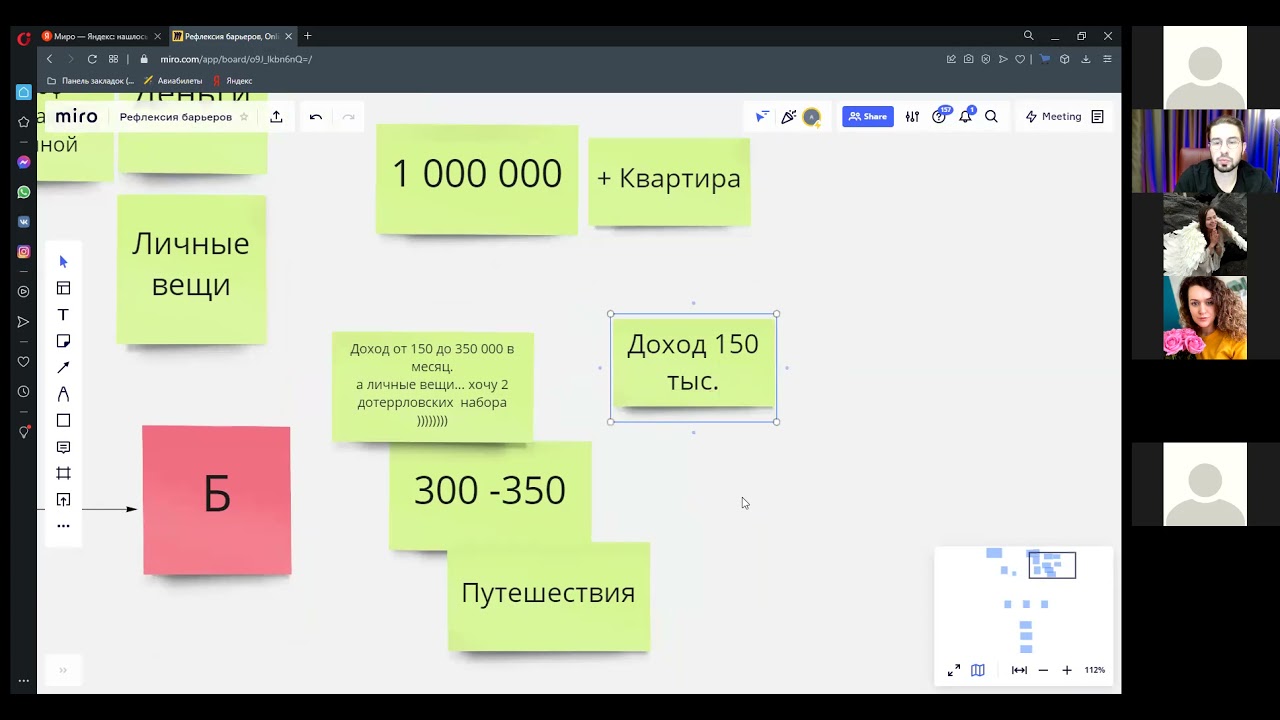Select the pink Б sticky note
The image size is (1280, 720).
pos(216,500)
